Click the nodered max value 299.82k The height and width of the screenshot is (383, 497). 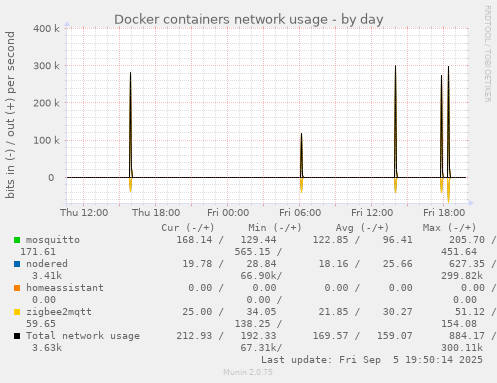462,276
